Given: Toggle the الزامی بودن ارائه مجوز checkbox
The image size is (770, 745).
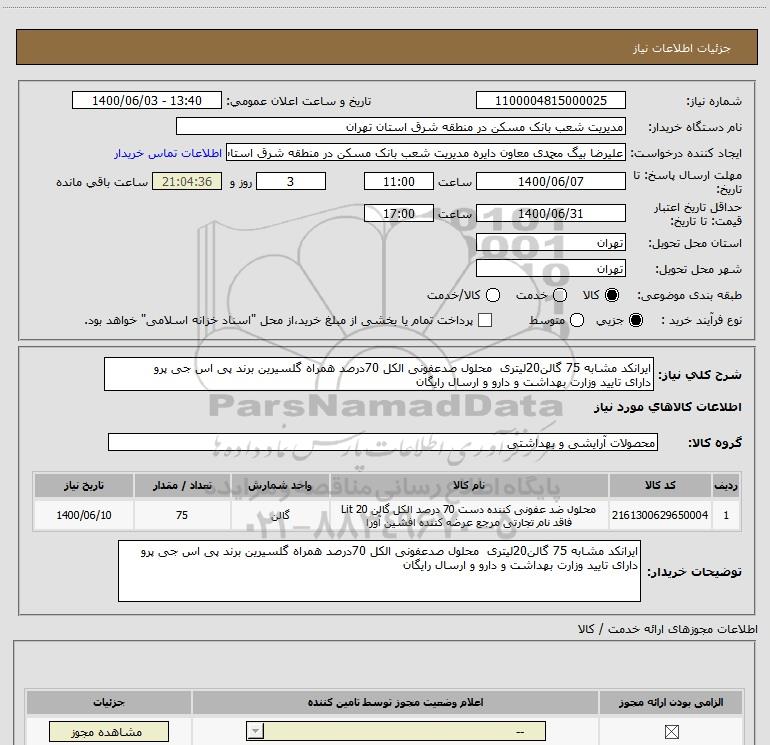Looking at the screenshot, I should click(671, 732).
